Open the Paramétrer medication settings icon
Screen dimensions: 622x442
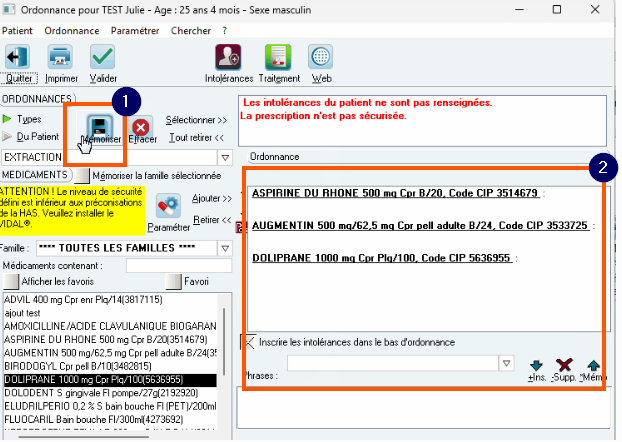coord(168,206)
